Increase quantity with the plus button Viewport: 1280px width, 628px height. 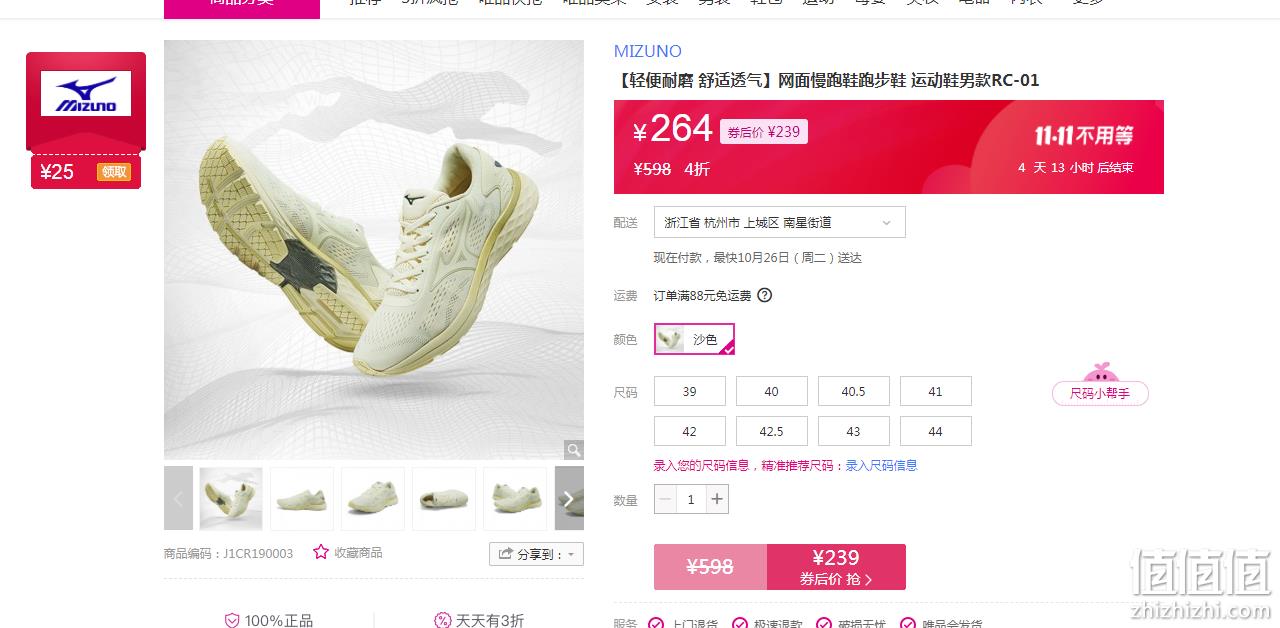[x=717, y=499]
